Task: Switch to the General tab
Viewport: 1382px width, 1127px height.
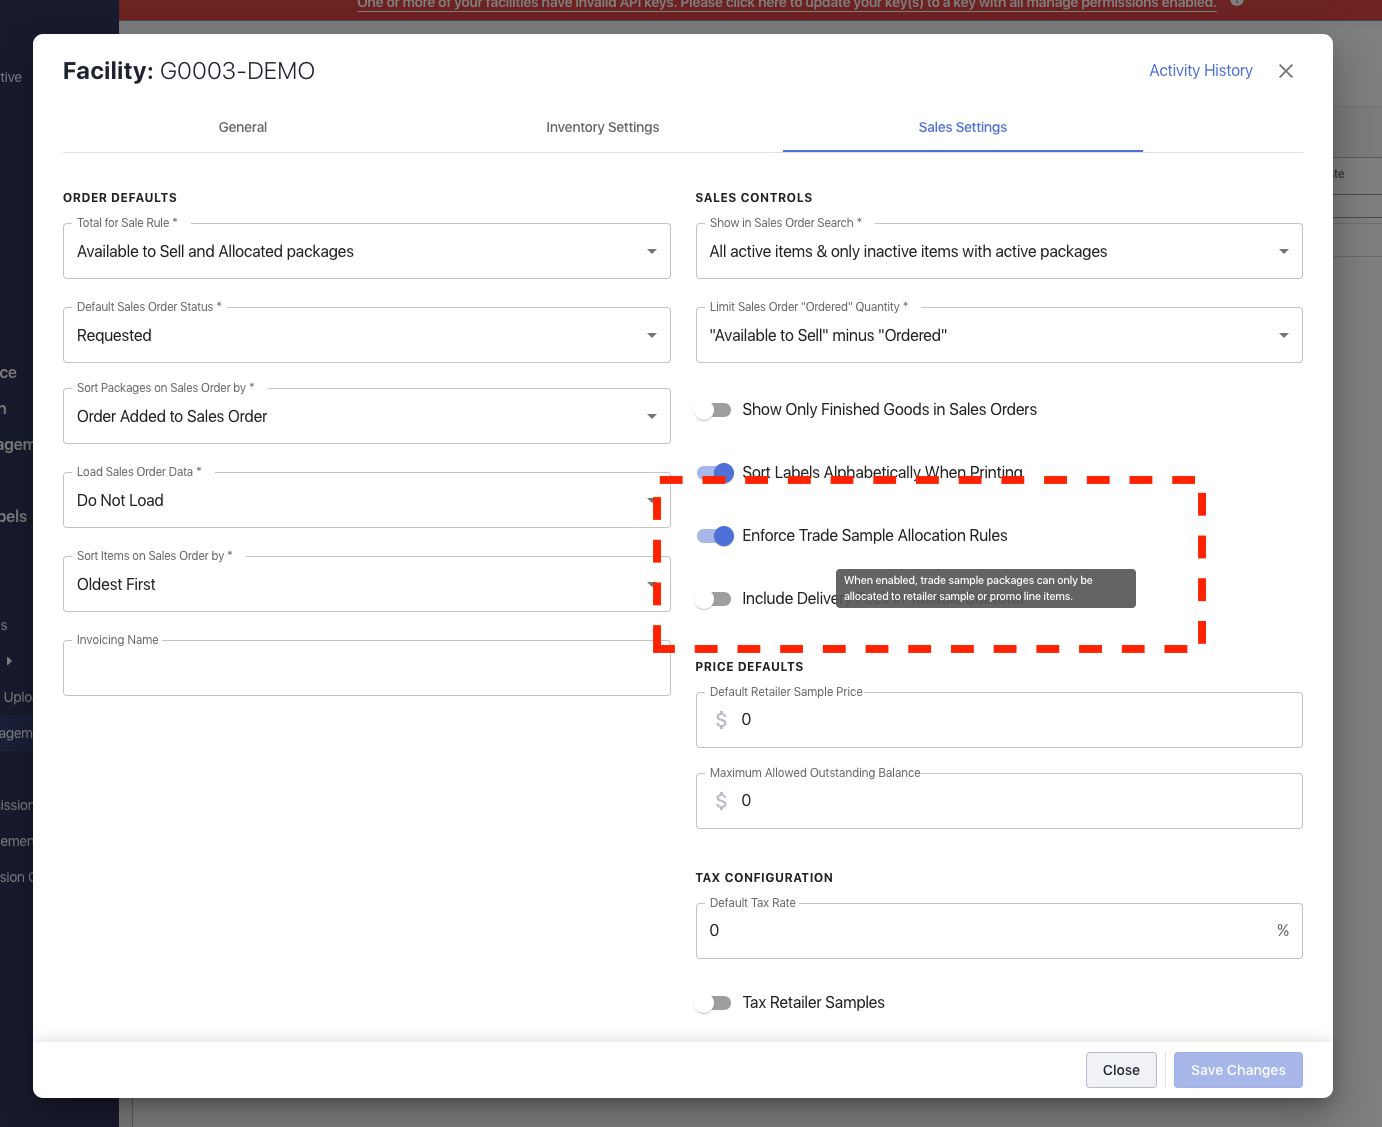Action: click(243, 127)
